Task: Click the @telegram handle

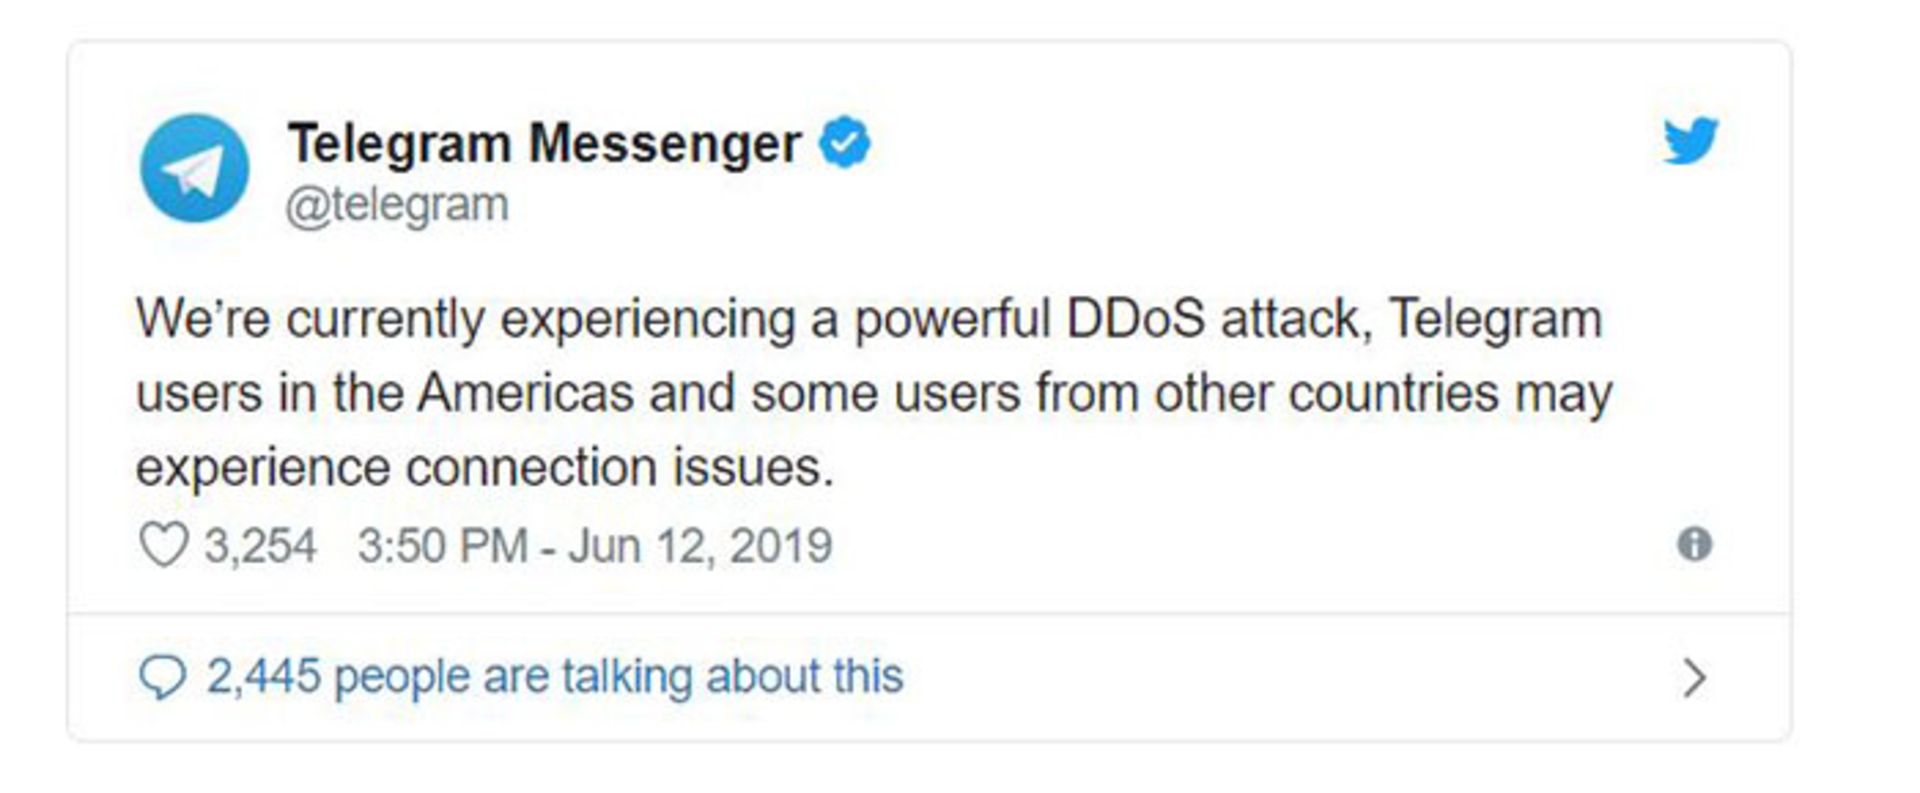Action: (x=397, y=205)
